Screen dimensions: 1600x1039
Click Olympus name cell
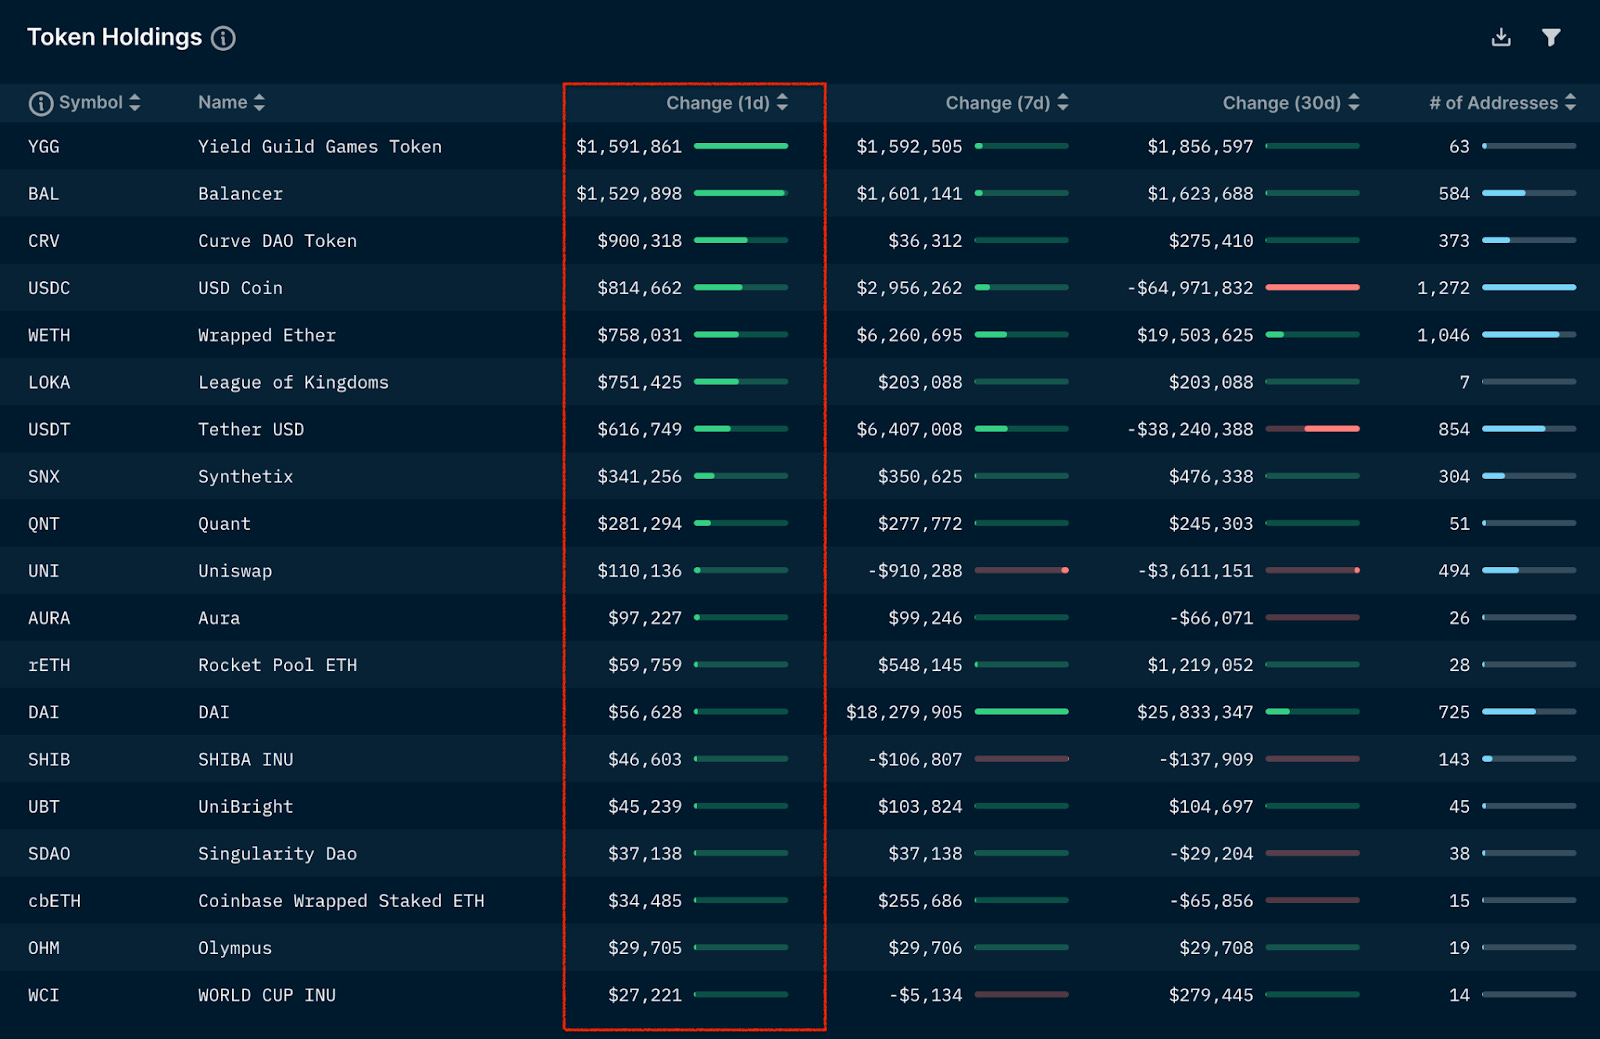235,947
